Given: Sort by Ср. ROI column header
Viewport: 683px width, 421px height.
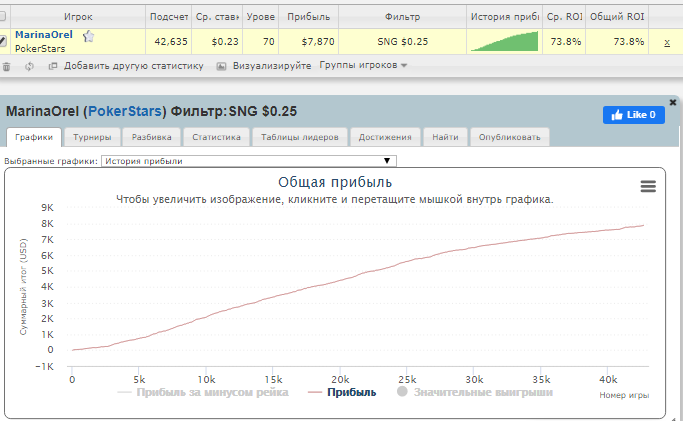Looking at the screenshot, I should pos(564,17).
